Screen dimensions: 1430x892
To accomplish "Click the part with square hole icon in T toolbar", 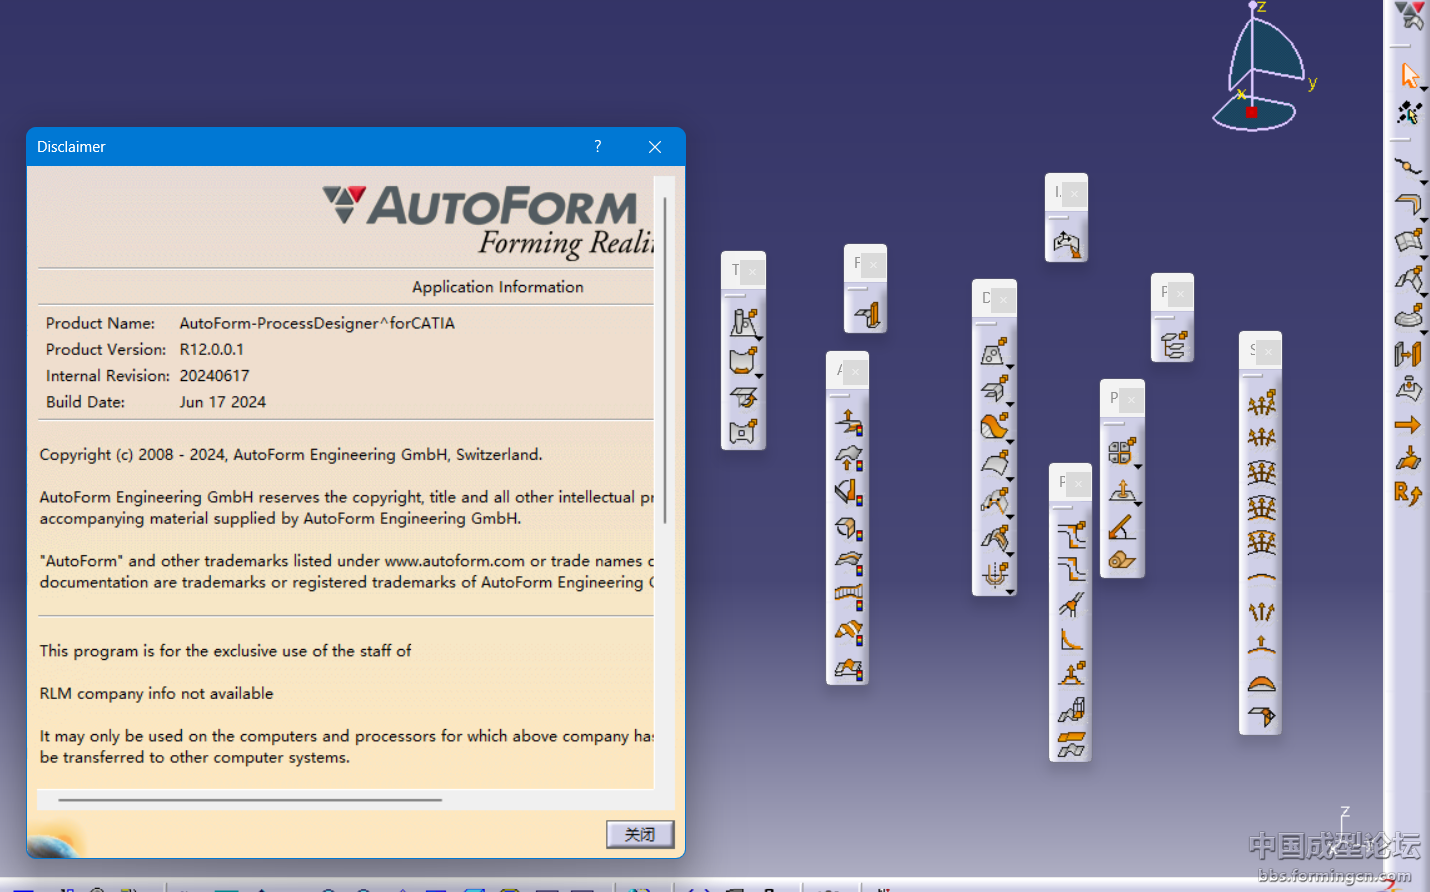I will tap(744, 432).
